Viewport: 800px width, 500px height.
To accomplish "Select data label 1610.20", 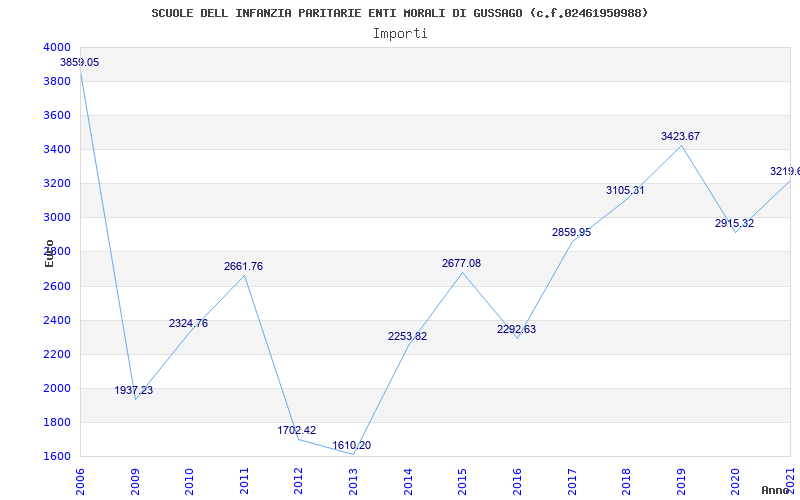I will (352, 445).
